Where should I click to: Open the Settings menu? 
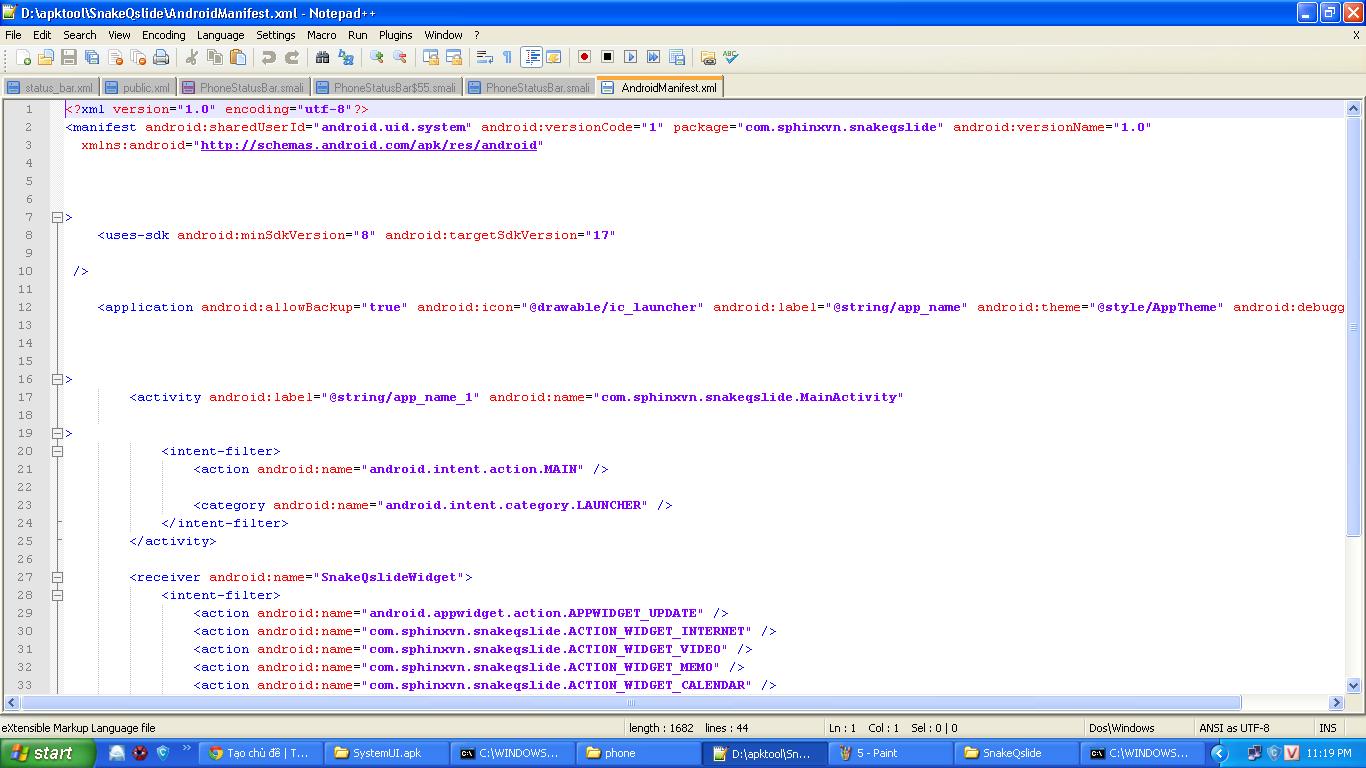275,35
